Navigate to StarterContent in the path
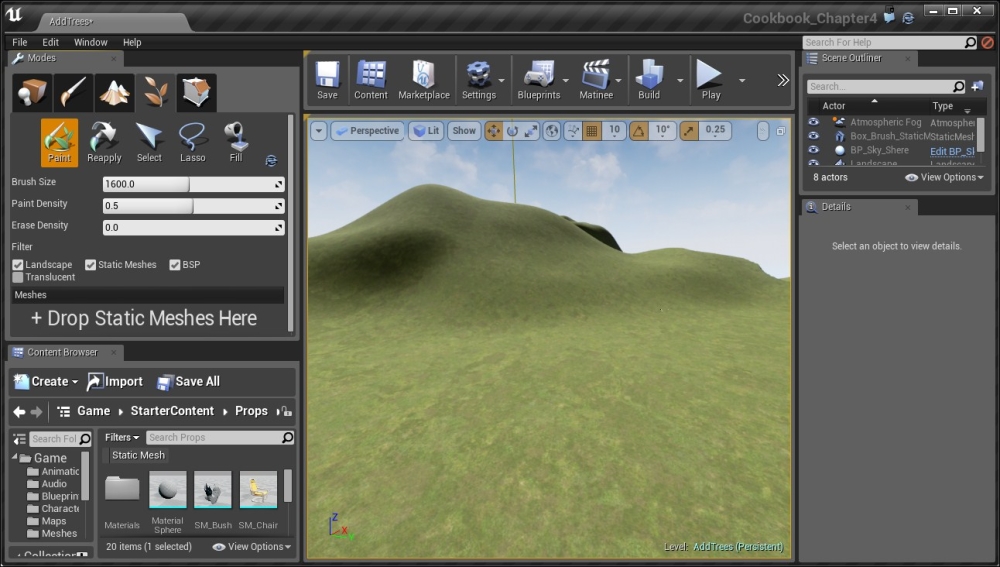 172,411
